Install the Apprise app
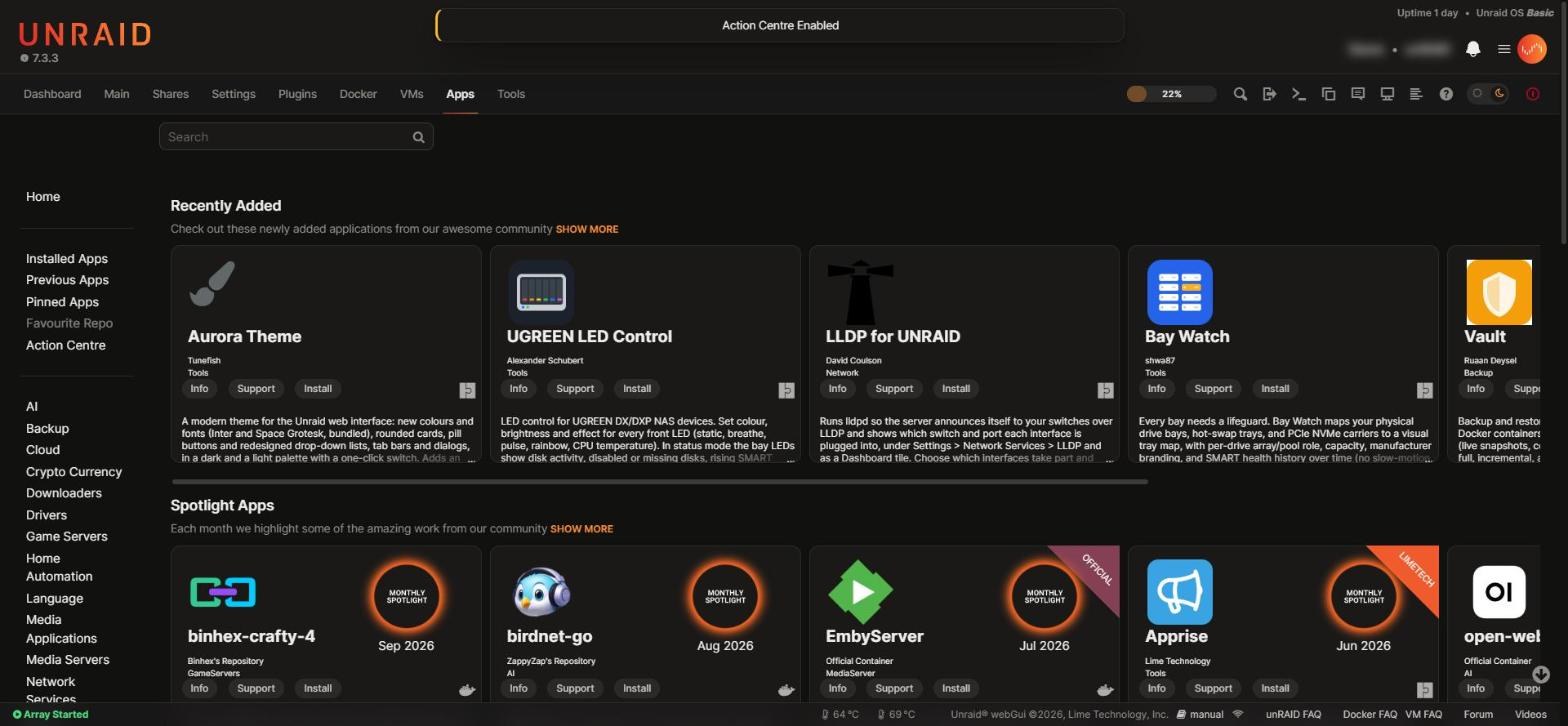 point(1275,688)
